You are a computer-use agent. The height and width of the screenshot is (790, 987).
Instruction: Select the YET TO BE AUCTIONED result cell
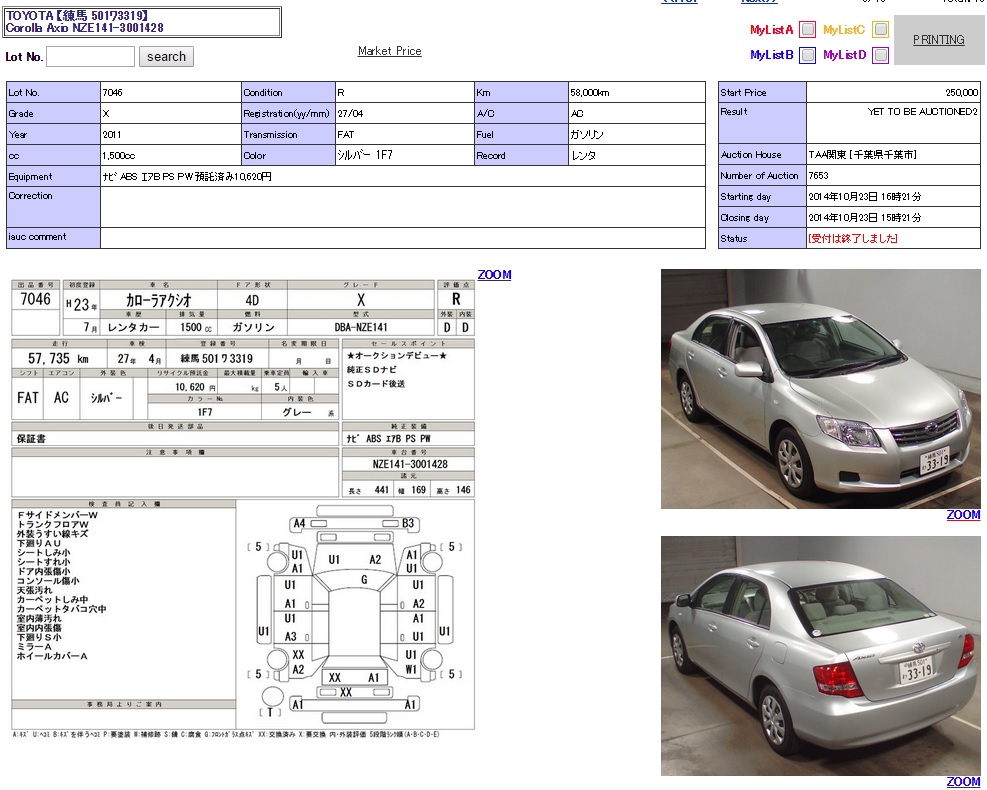pyautogui.click(x=922, y=112)
